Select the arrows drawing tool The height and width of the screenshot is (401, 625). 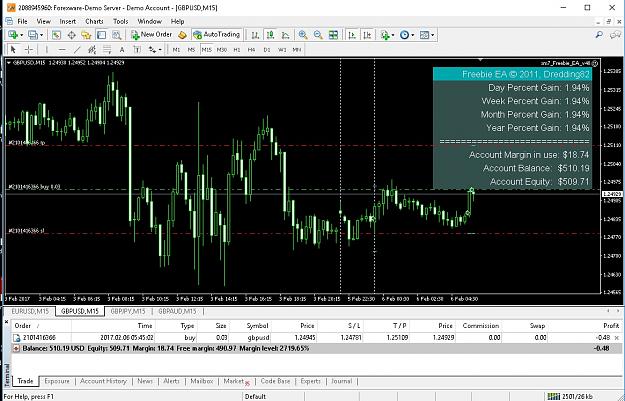point(152,49)
